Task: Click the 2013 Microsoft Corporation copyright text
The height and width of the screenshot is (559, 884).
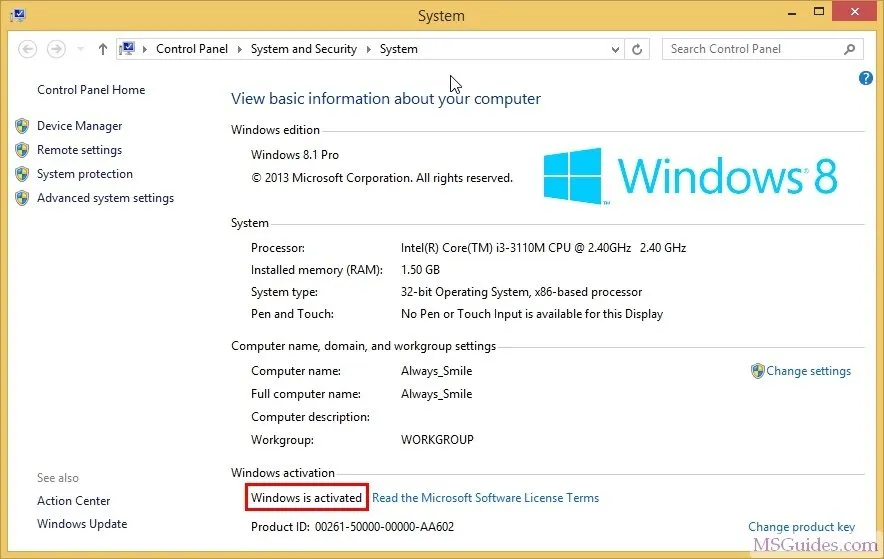Action: coord(382,178)
